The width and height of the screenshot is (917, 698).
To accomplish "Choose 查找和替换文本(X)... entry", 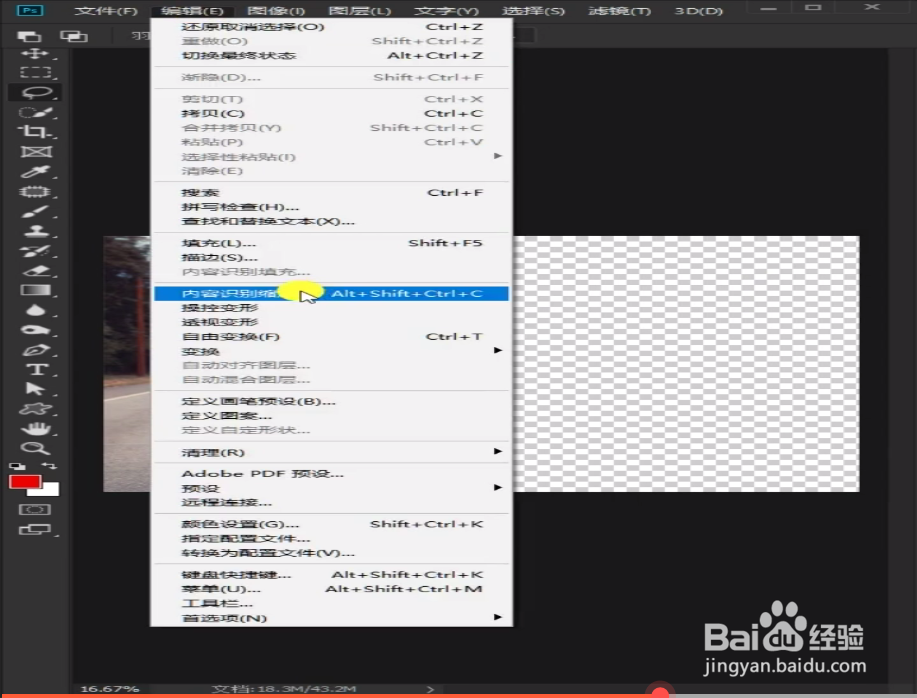I will 332,222.
